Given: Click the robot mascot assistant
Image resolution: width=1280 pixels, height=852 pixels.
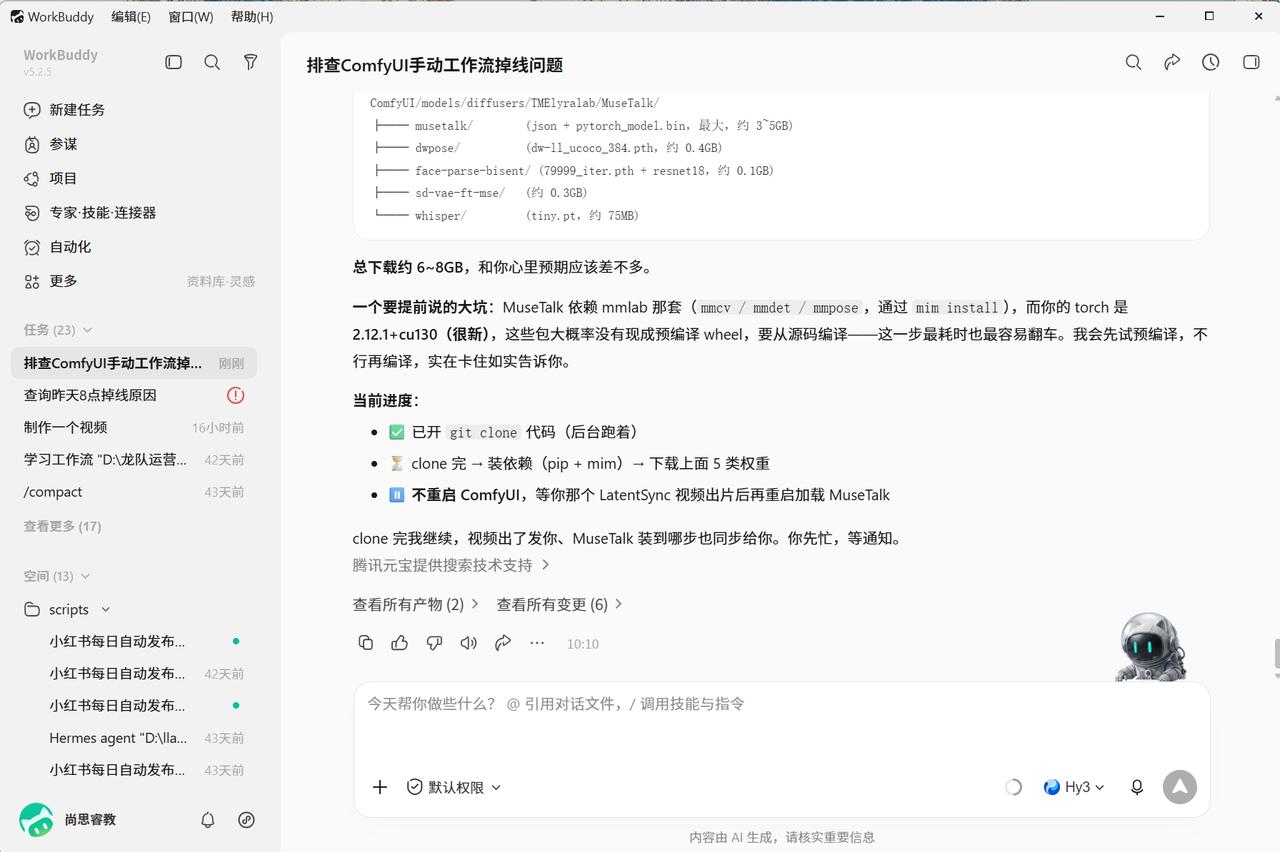Looking at the screenshot, I should [1150, 647].
